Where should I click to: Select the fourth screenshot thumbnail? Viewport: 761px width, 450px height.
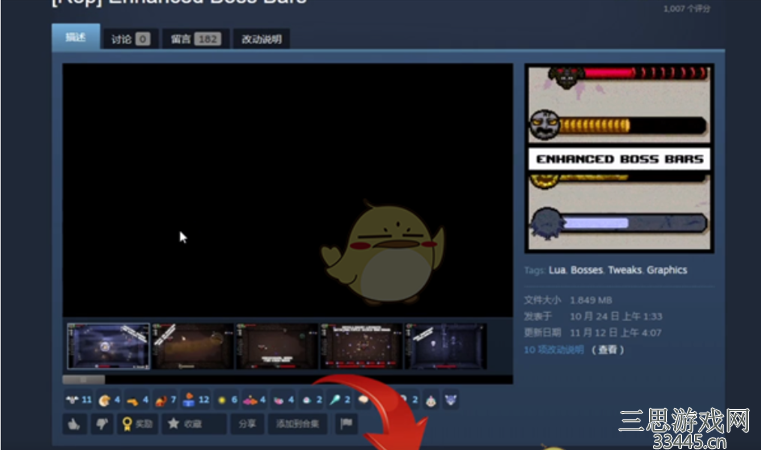click(x=362, y=346)
